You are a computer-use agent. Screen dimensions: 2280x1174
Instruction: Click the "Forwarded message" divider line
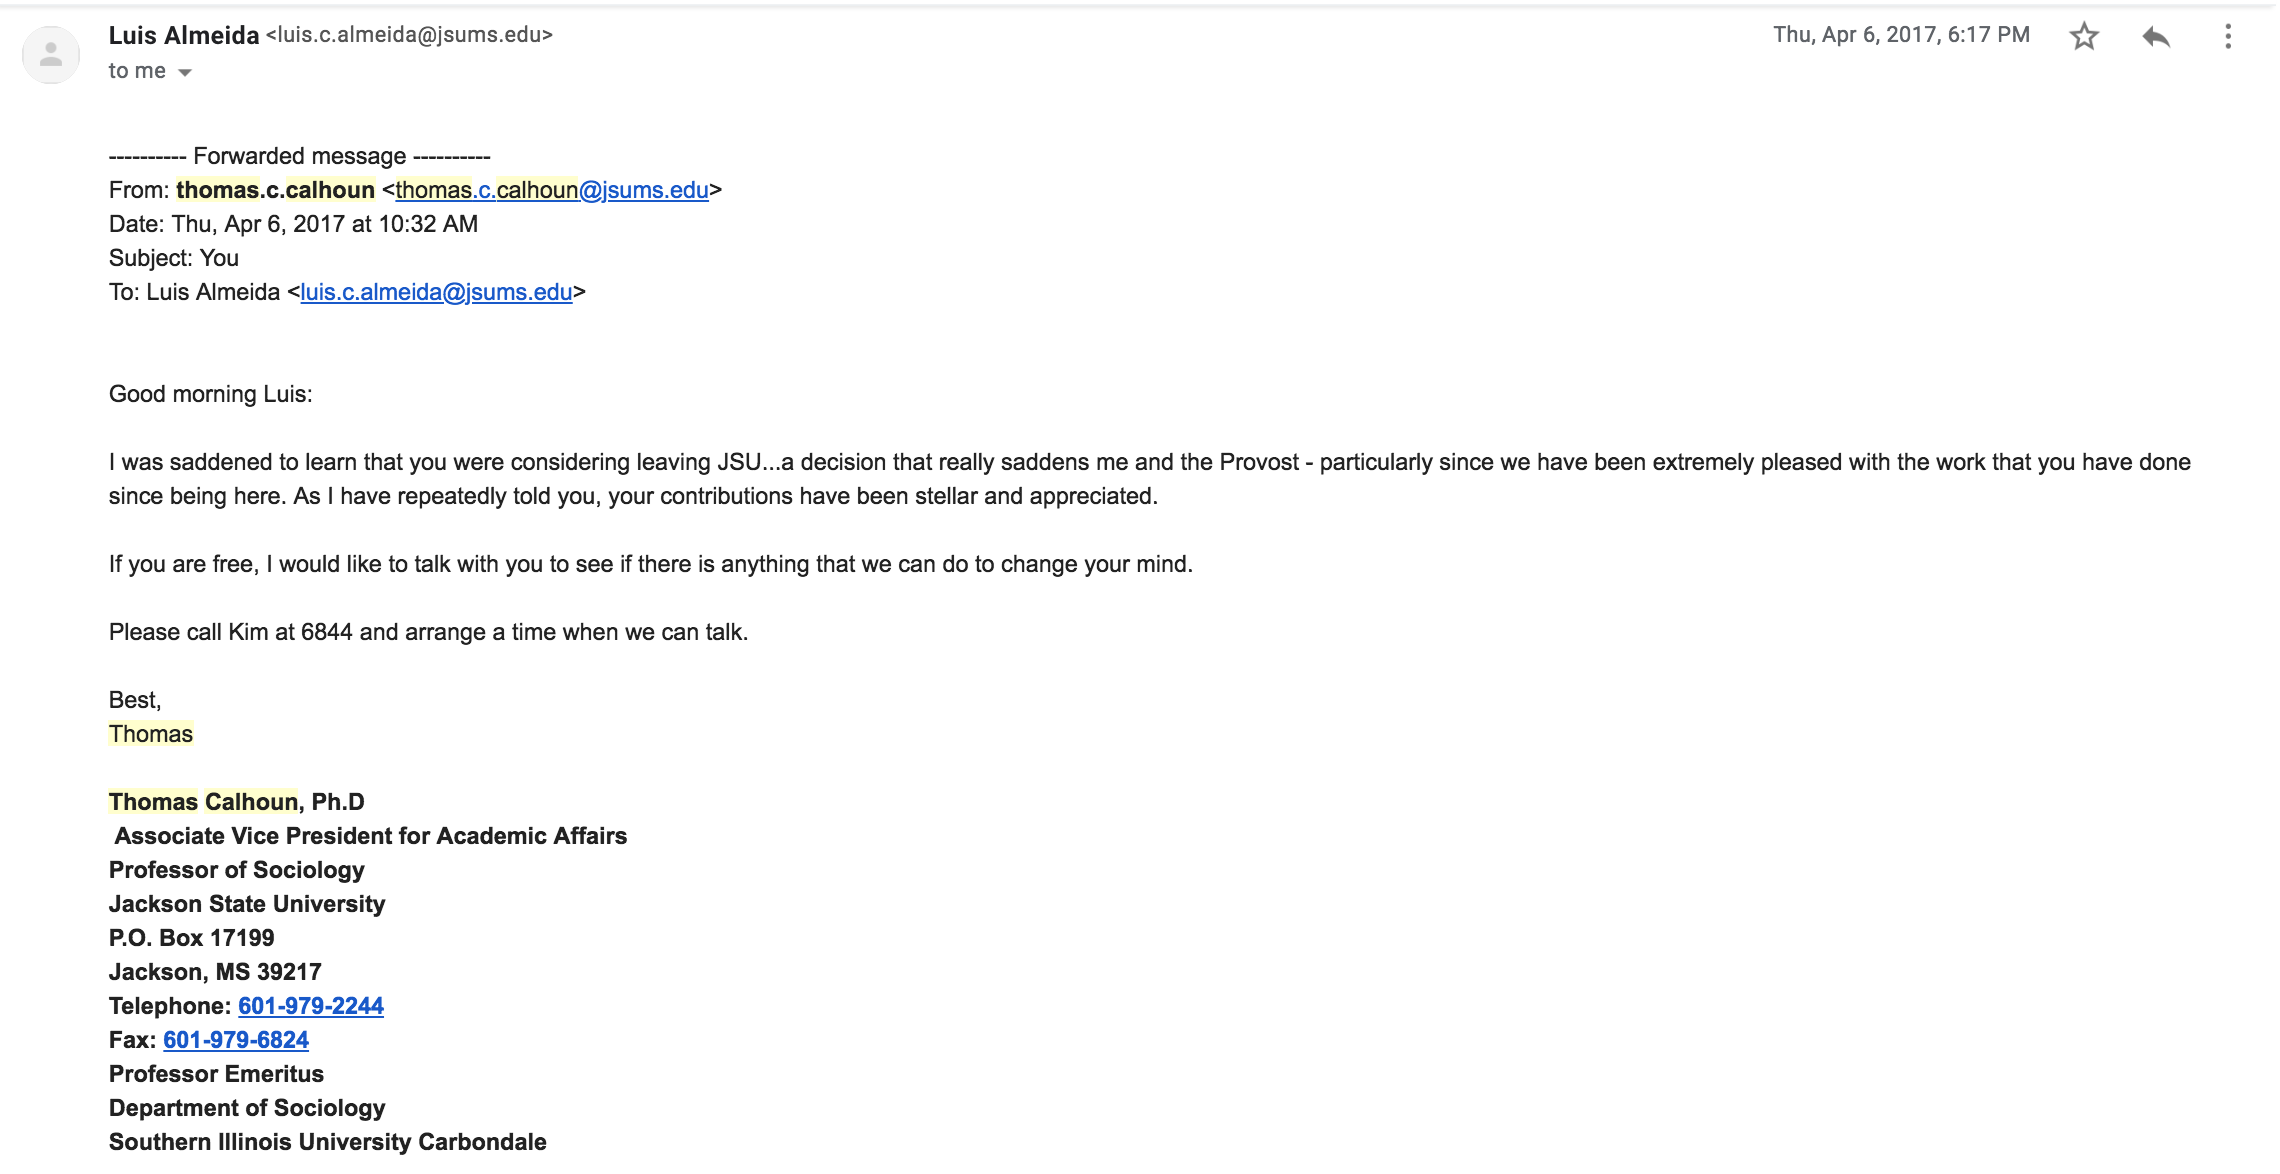(x=299, y=156)
